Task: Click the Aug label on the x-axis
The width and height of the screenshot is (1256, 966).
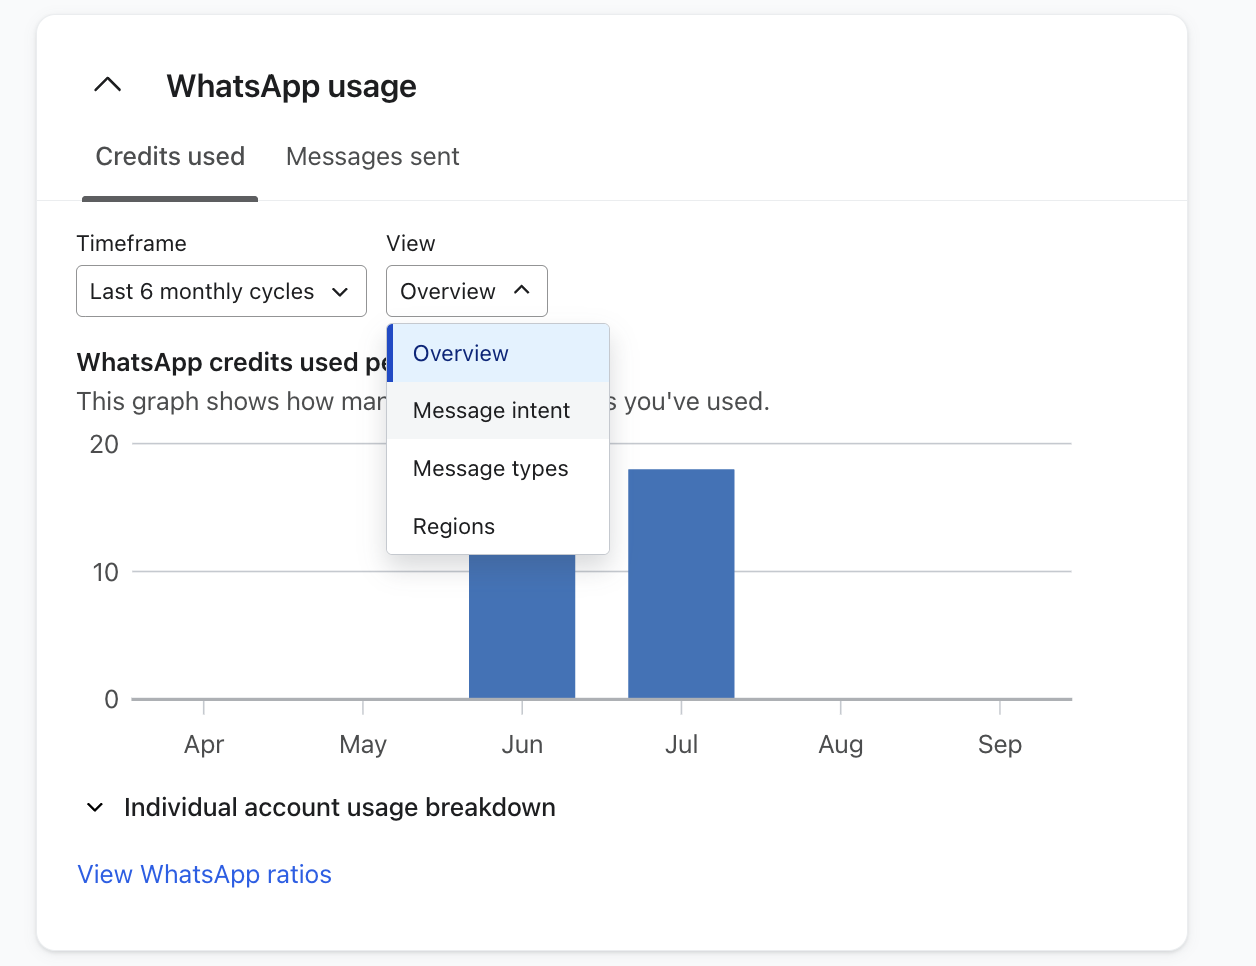Action: 840,745
